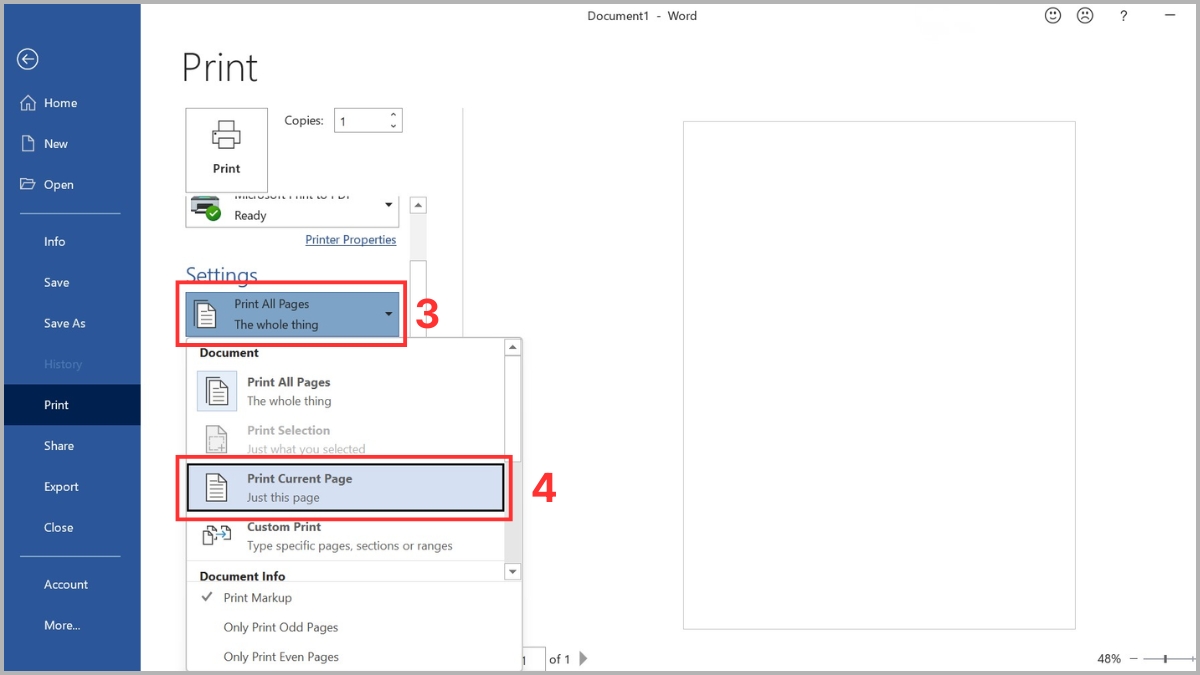Screen dimensions: 1200x675
Task: Click the zoom slider handle
Action: (x=1166, y=659)
